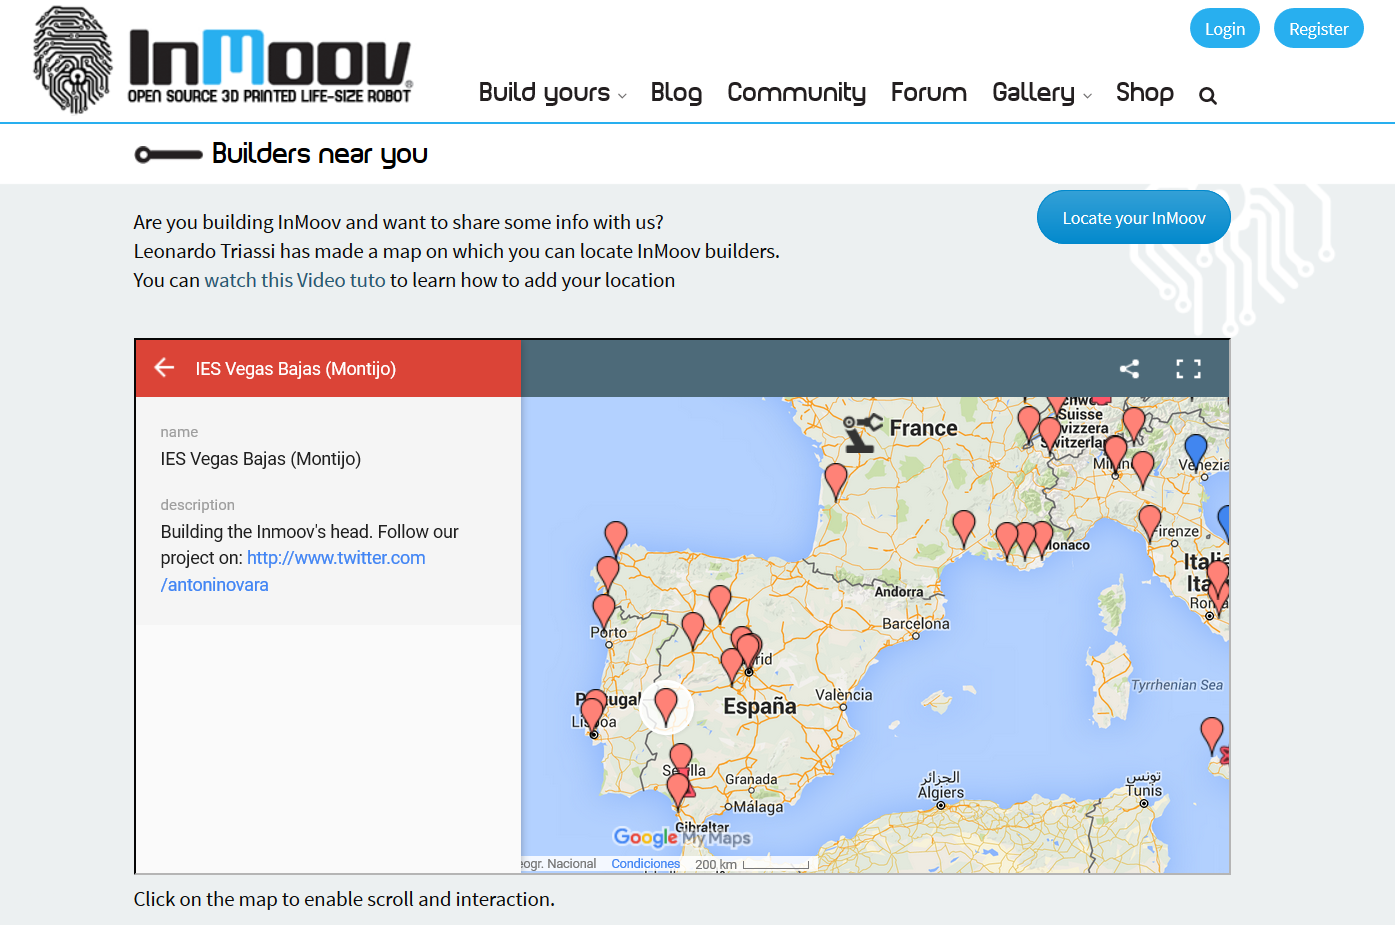This screenshot has width=1395, height=925.
Task: Select the red pin near Tunis
Action: (1211, 733)
